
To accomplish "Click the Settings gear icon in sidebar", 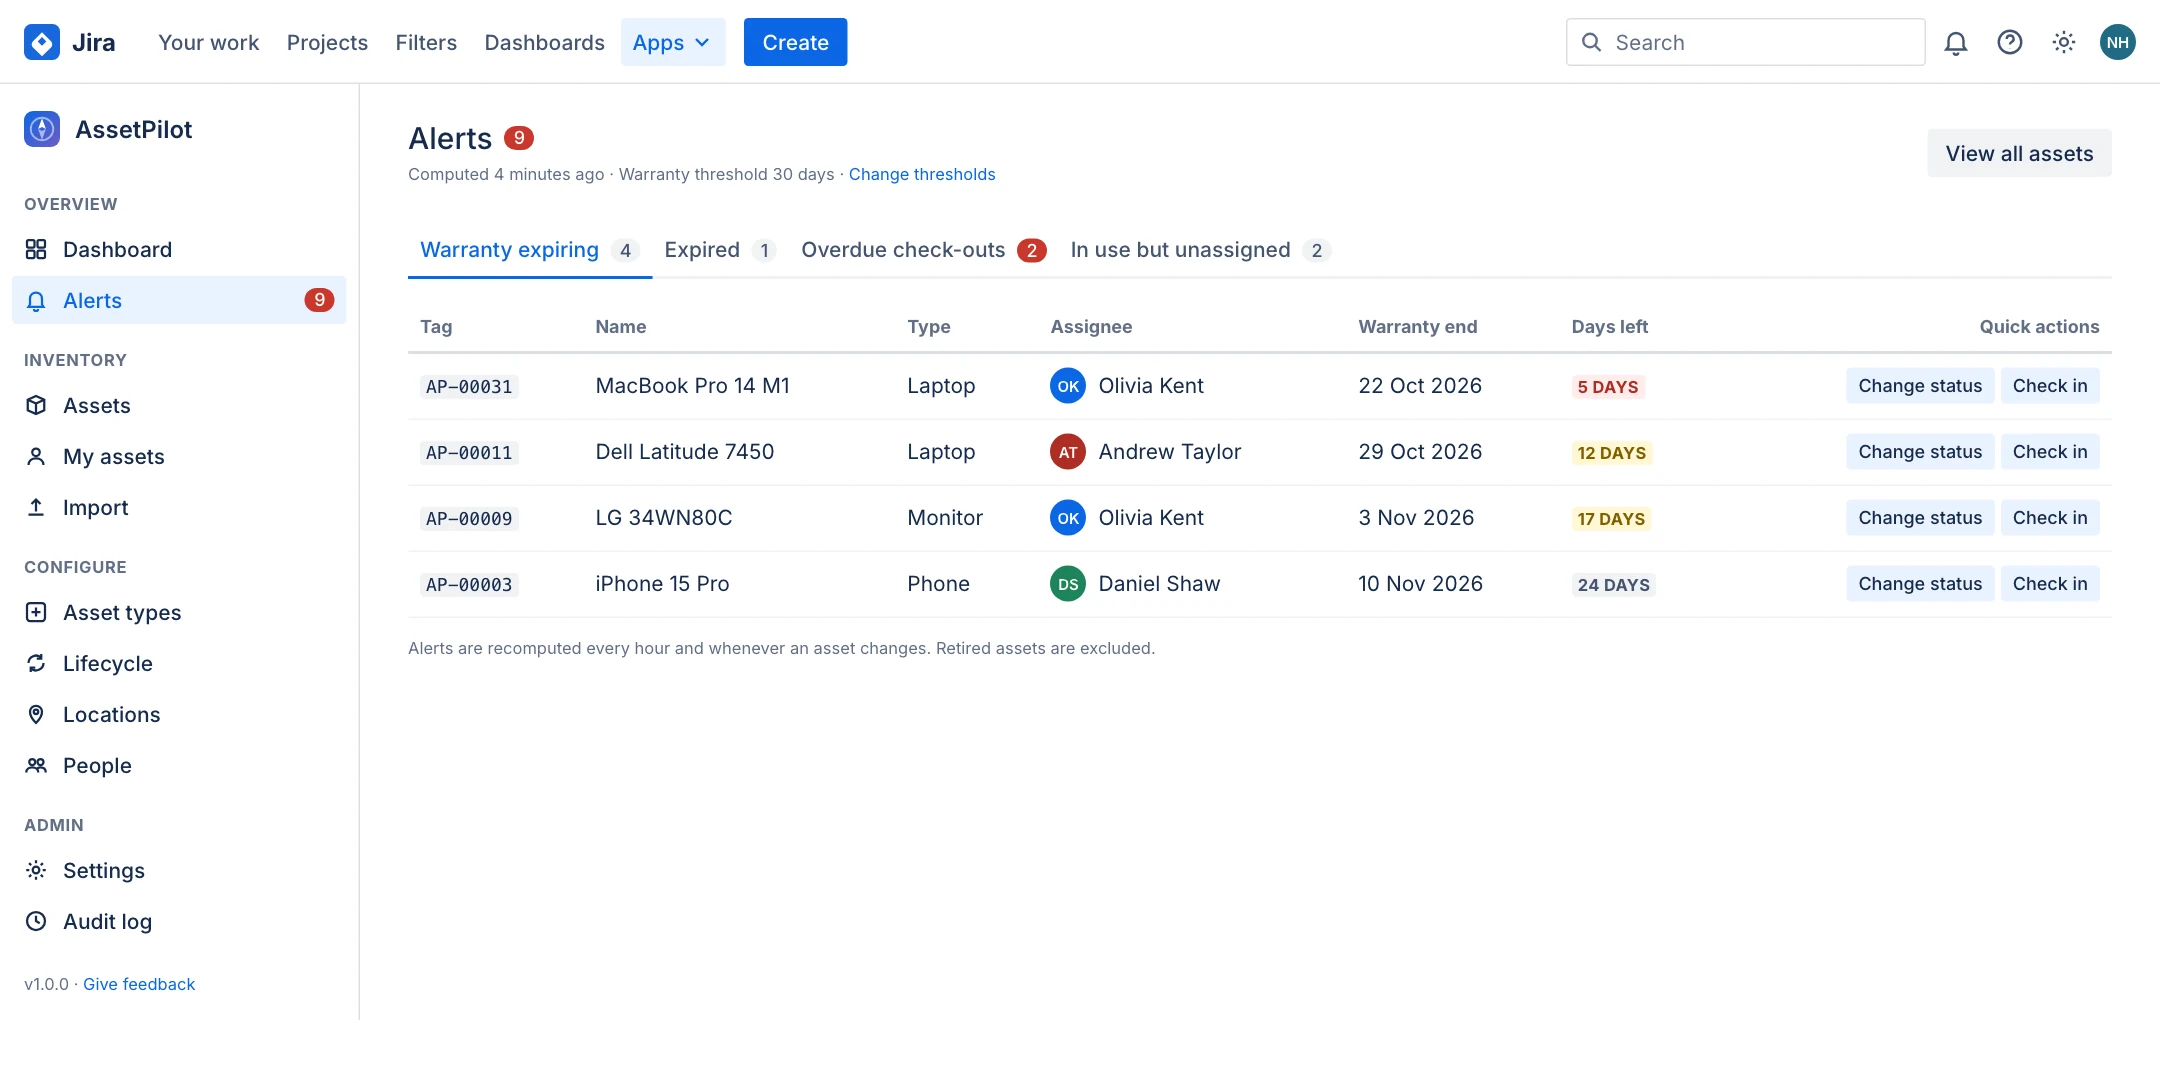I will [x=36, y=870].
